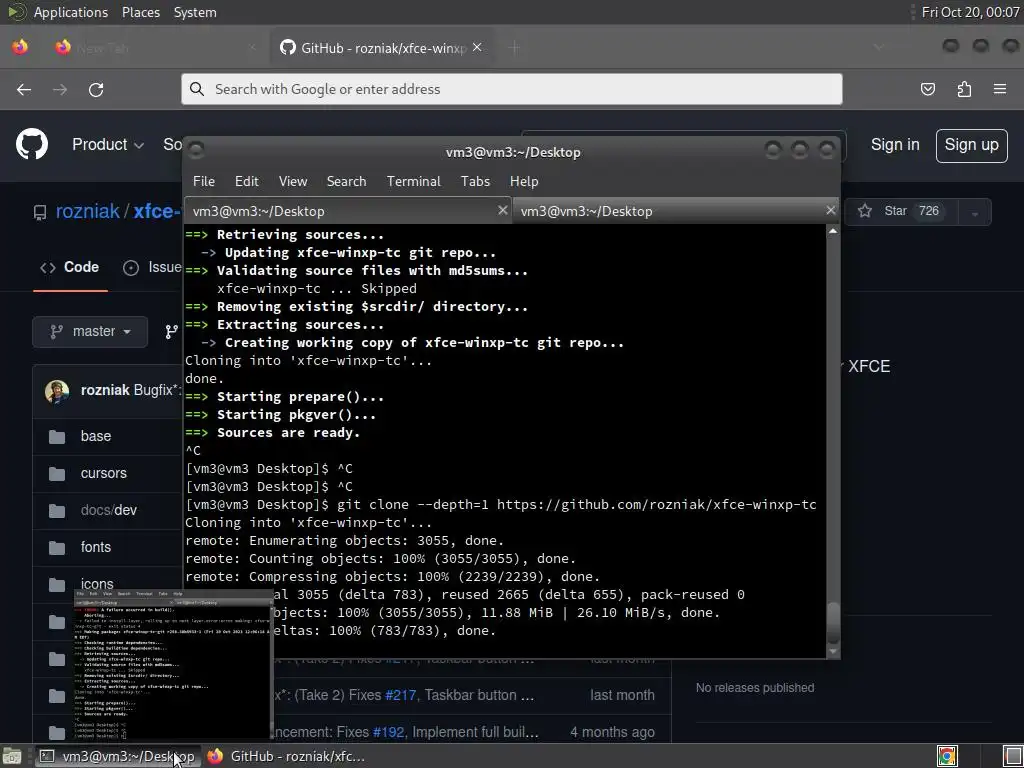Open the #217 issue link
Image resolution: width=1024 pixels, height=768 pixels.
click(400, 695)
